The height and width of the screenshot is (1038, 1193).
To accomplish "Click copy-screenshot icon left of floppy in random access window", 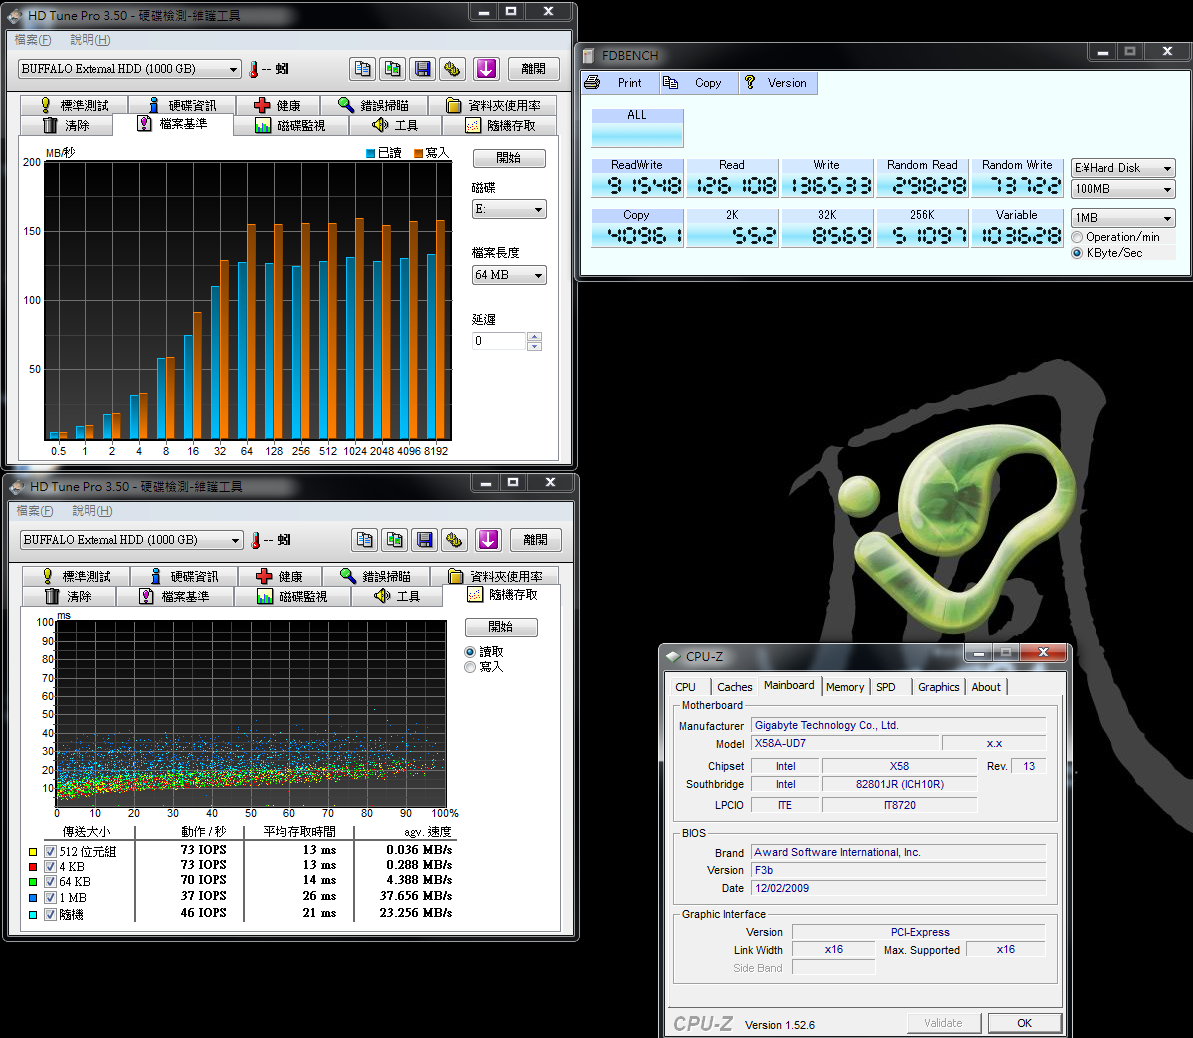I will 395,540.
